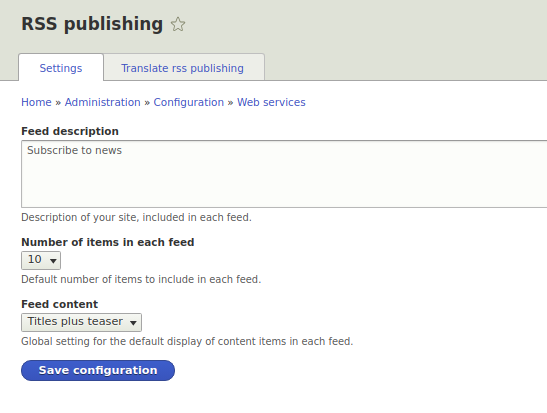The width and height of the screenshot is (547, 413).
Task: Expand the number of items dropdown
Action: coord(41,260)
